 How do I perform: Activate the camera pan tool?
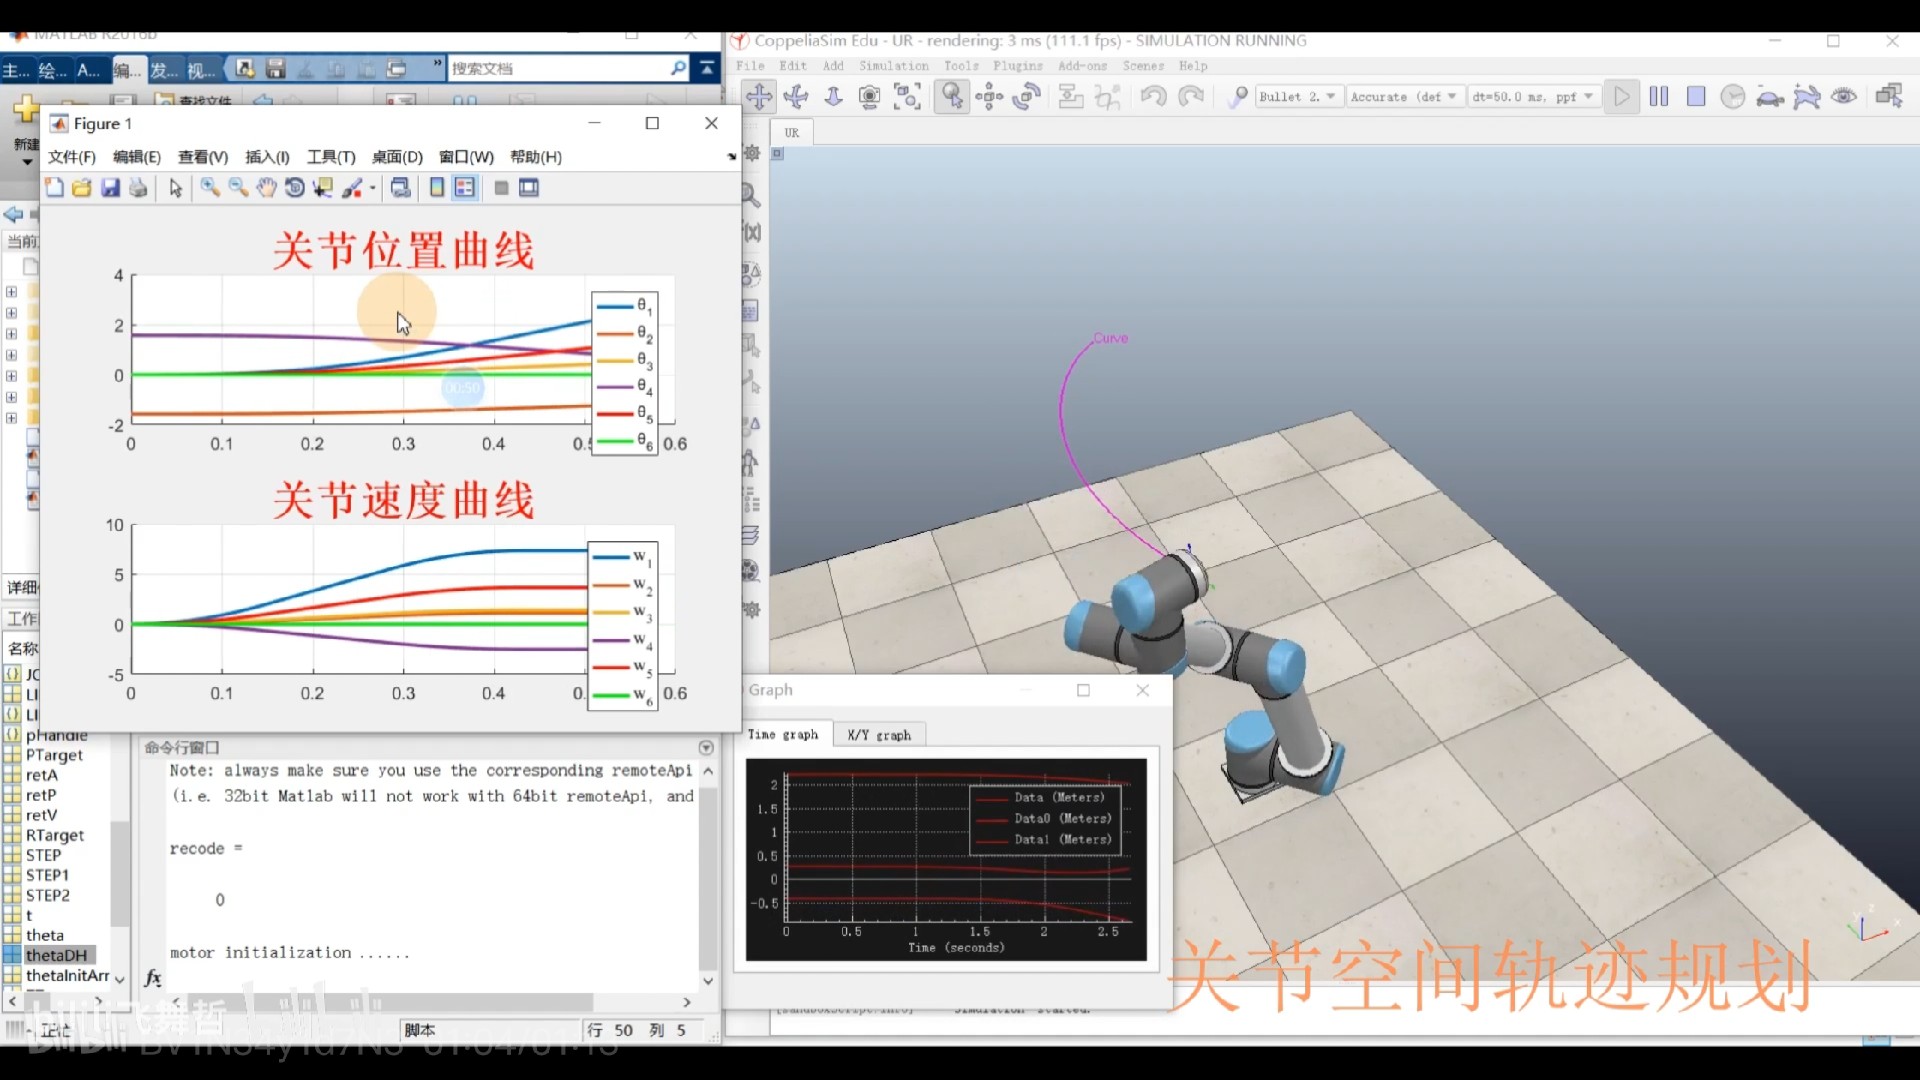point(760,96)
